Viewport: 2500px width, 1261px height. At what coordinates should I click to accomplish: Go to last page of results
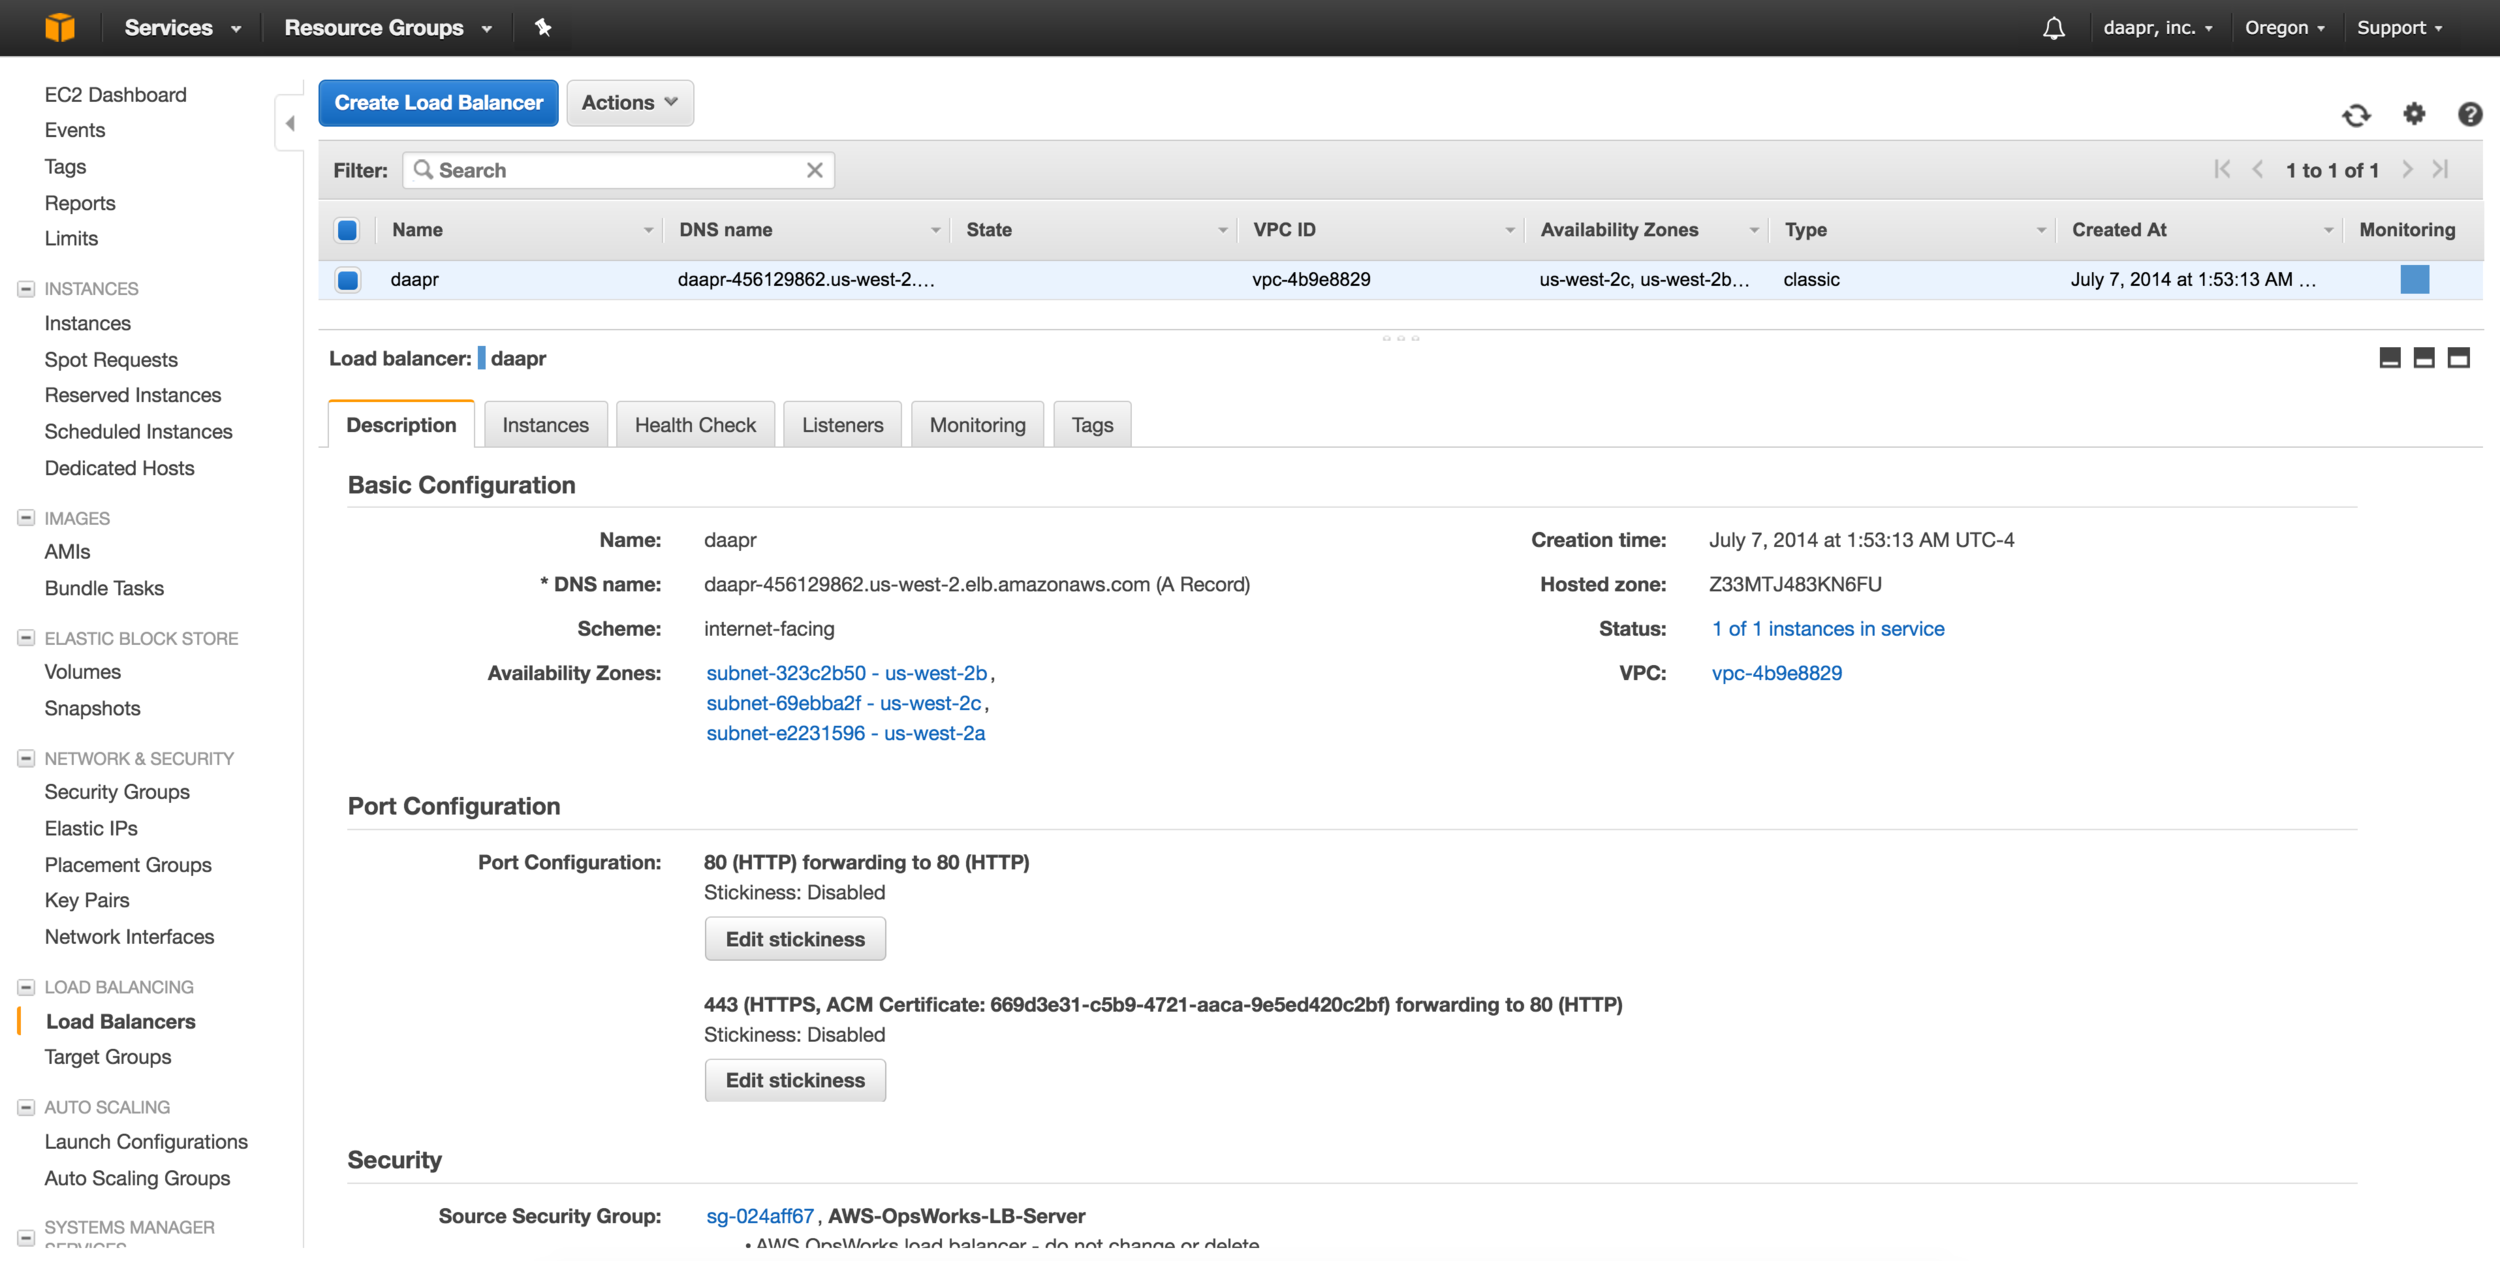[x=2441, y=169]
